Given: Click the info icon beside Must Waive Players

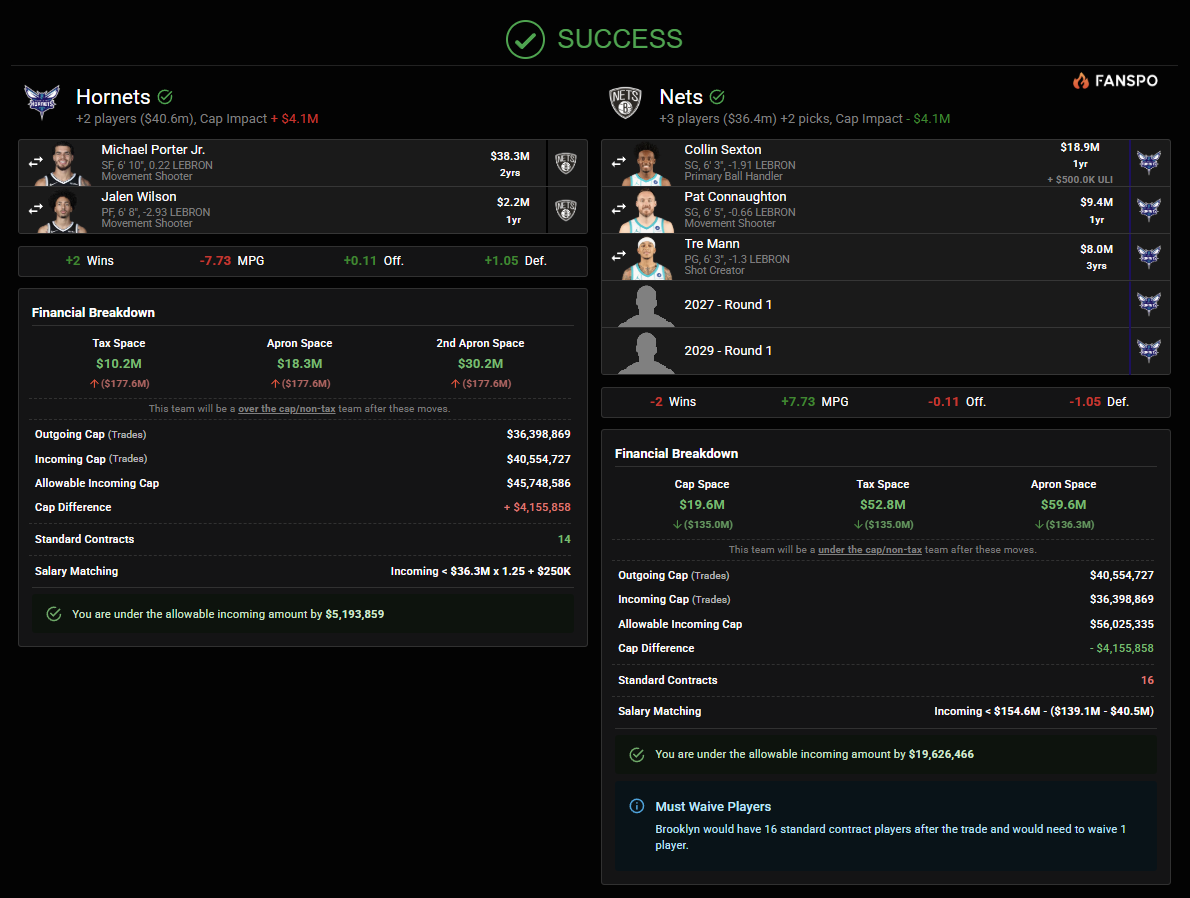Looking at the screenshot, I should tap(637, 806).
